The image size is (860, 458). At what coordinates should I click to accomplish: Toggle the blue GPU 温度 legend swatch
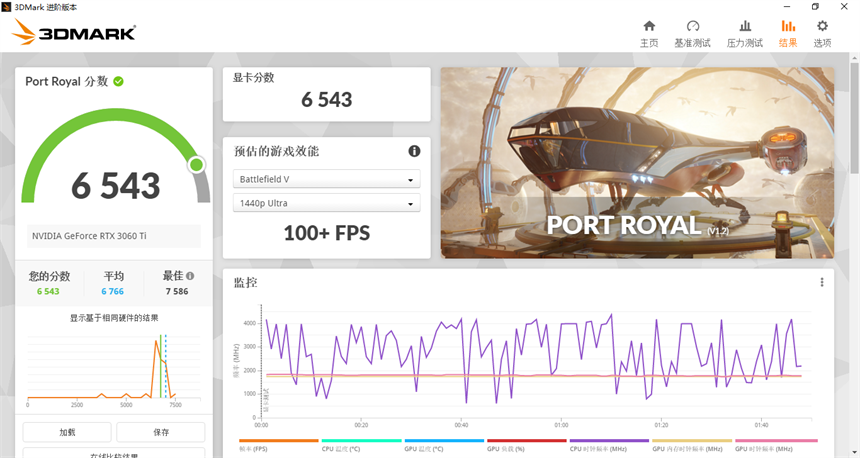point(444,440)
